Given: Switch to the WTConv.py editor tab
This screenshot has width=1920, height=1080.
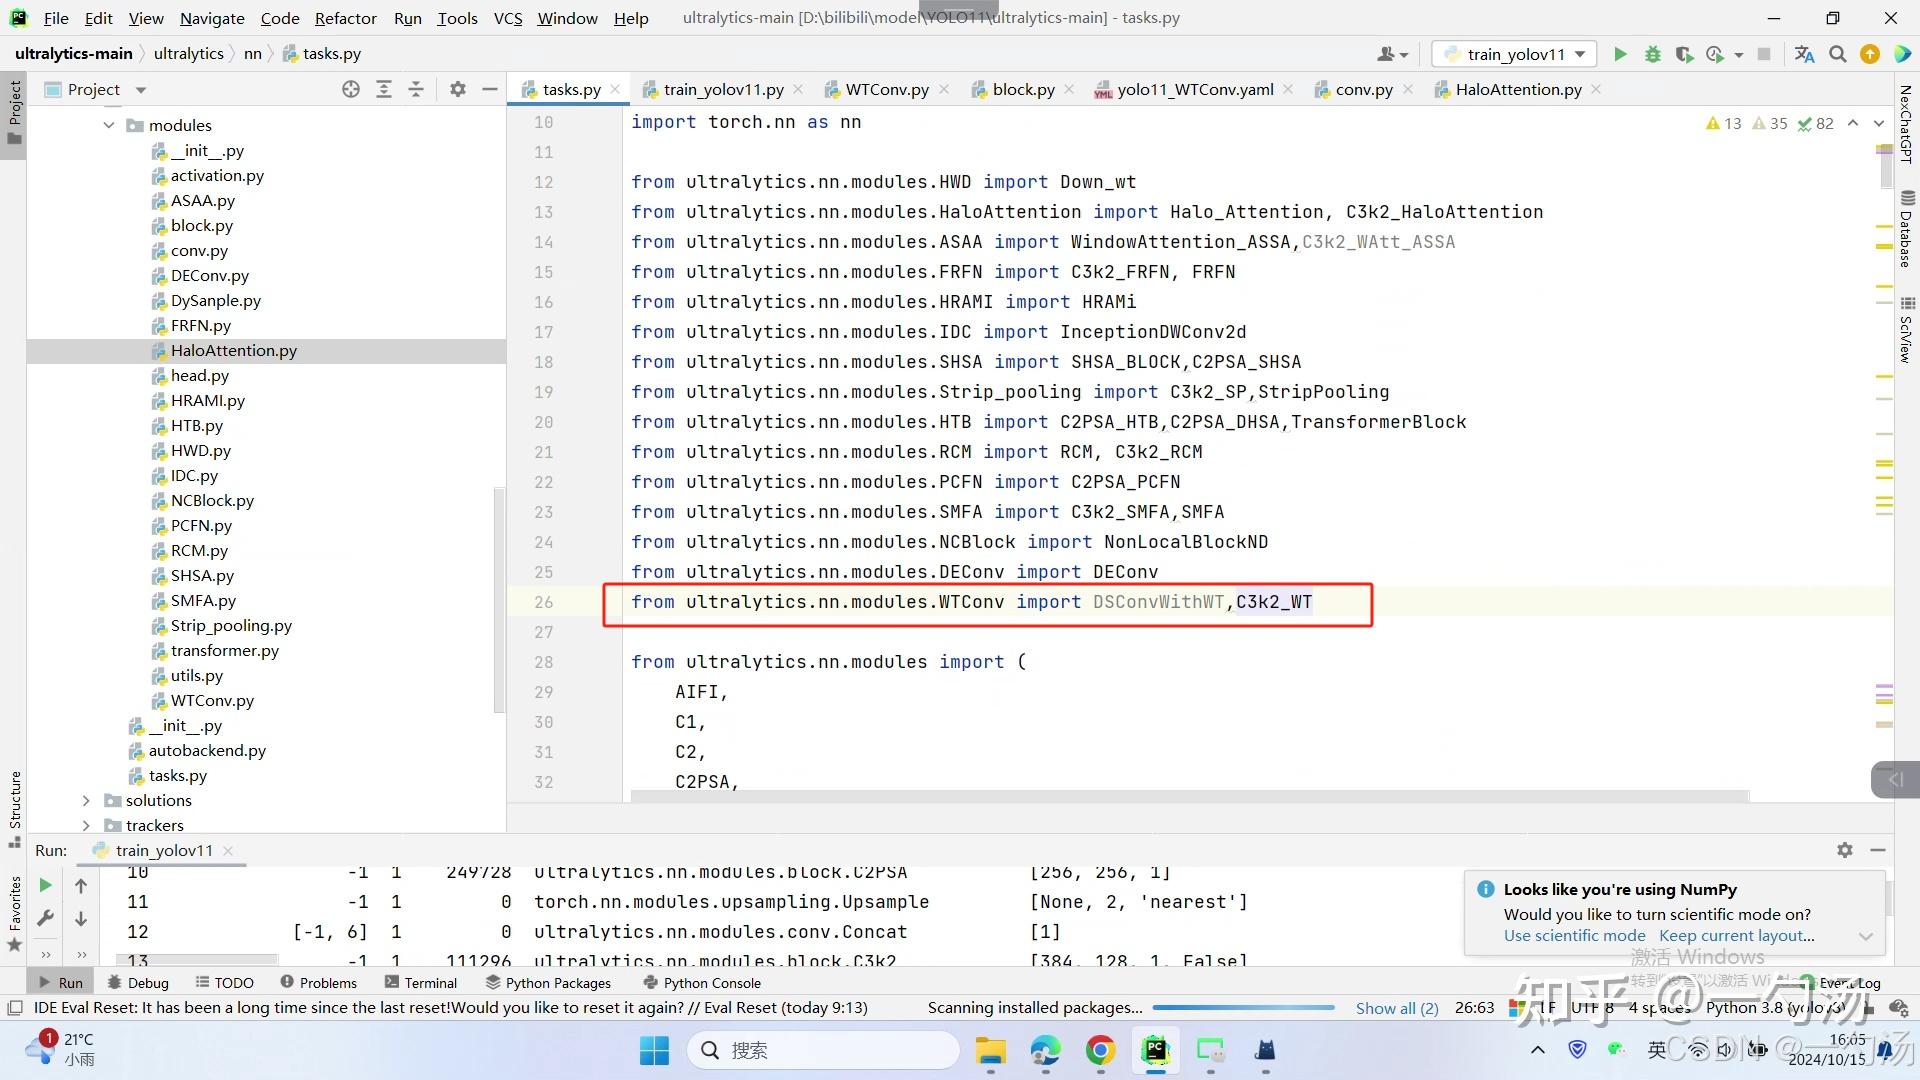Looking at the screenshot, I should 886,89.
